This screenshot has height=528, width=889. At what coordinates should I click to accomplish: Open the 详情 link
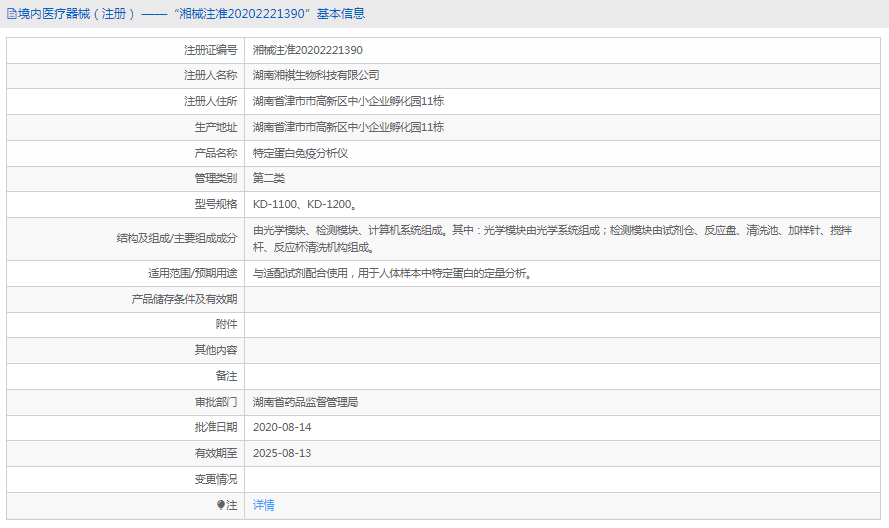point(263,506)
